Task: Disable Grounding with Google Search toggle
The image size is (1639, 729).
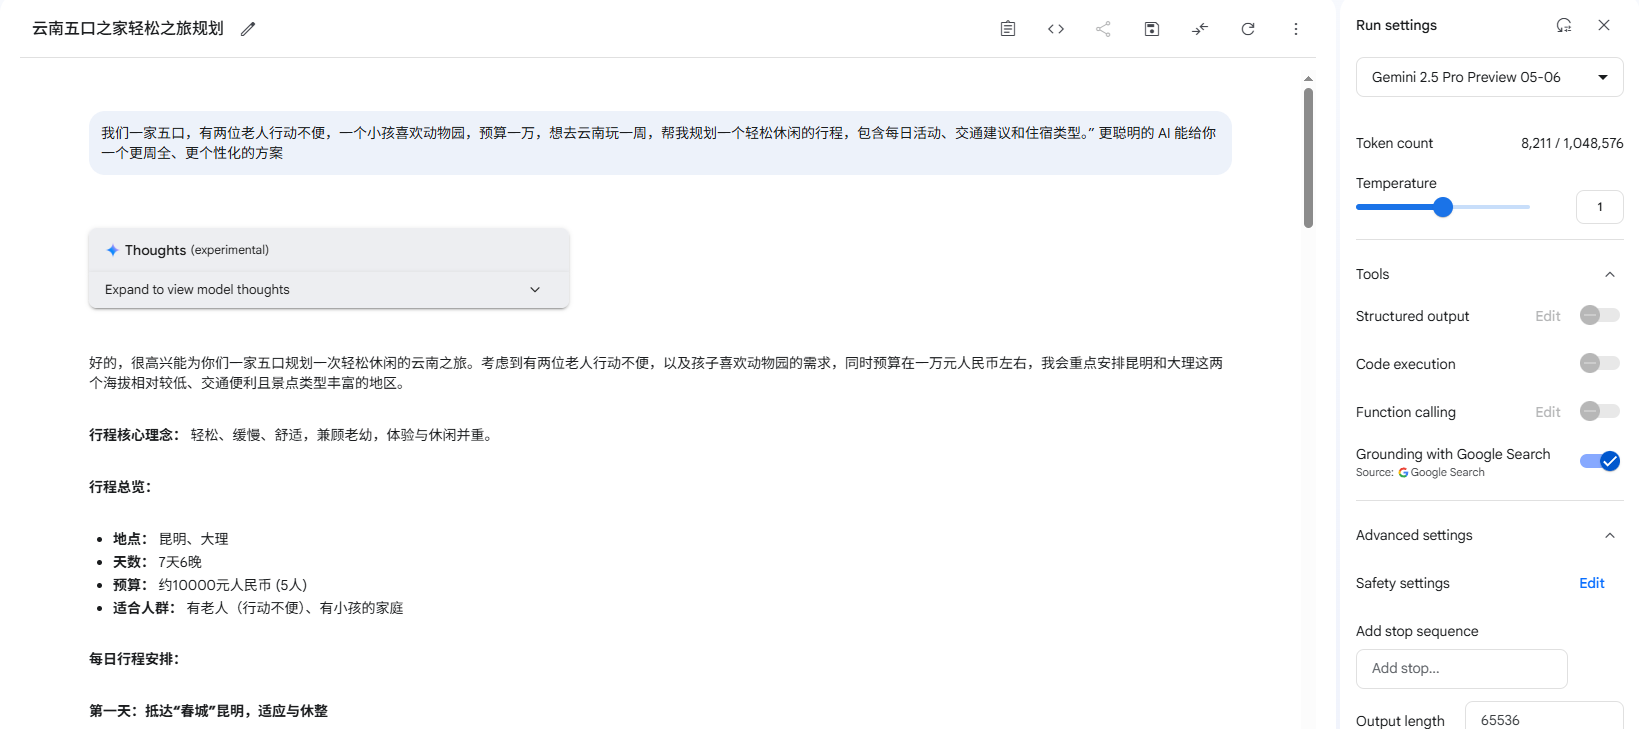Action: [x=1600, y=461]
